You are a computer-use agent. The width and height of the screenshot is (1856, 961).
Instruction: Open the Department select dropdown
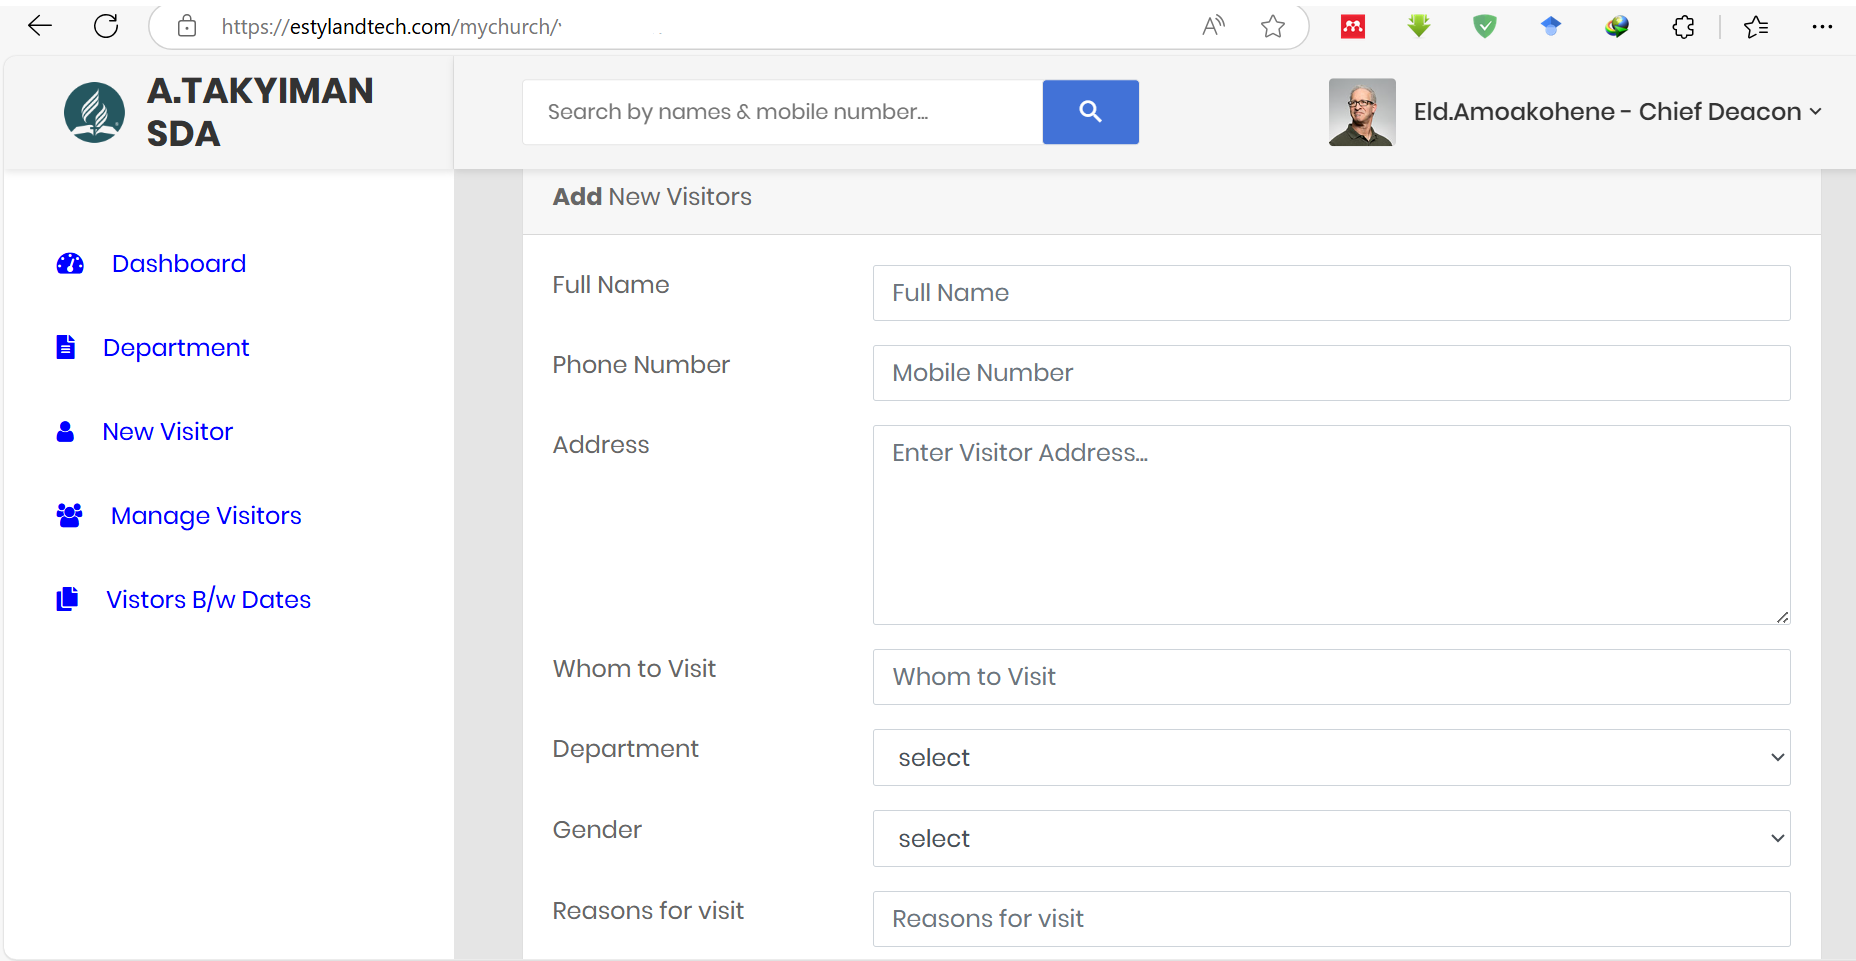(1331, 758)
